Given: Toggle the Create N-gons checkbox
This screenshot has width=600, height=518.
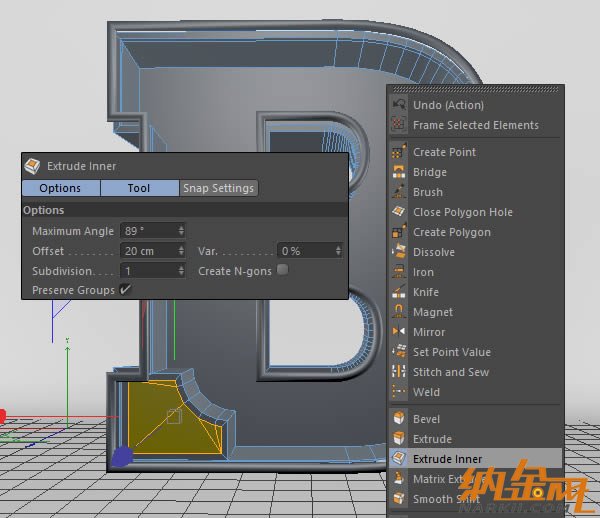Looking at the screenshot, I should tap(282, 270).
